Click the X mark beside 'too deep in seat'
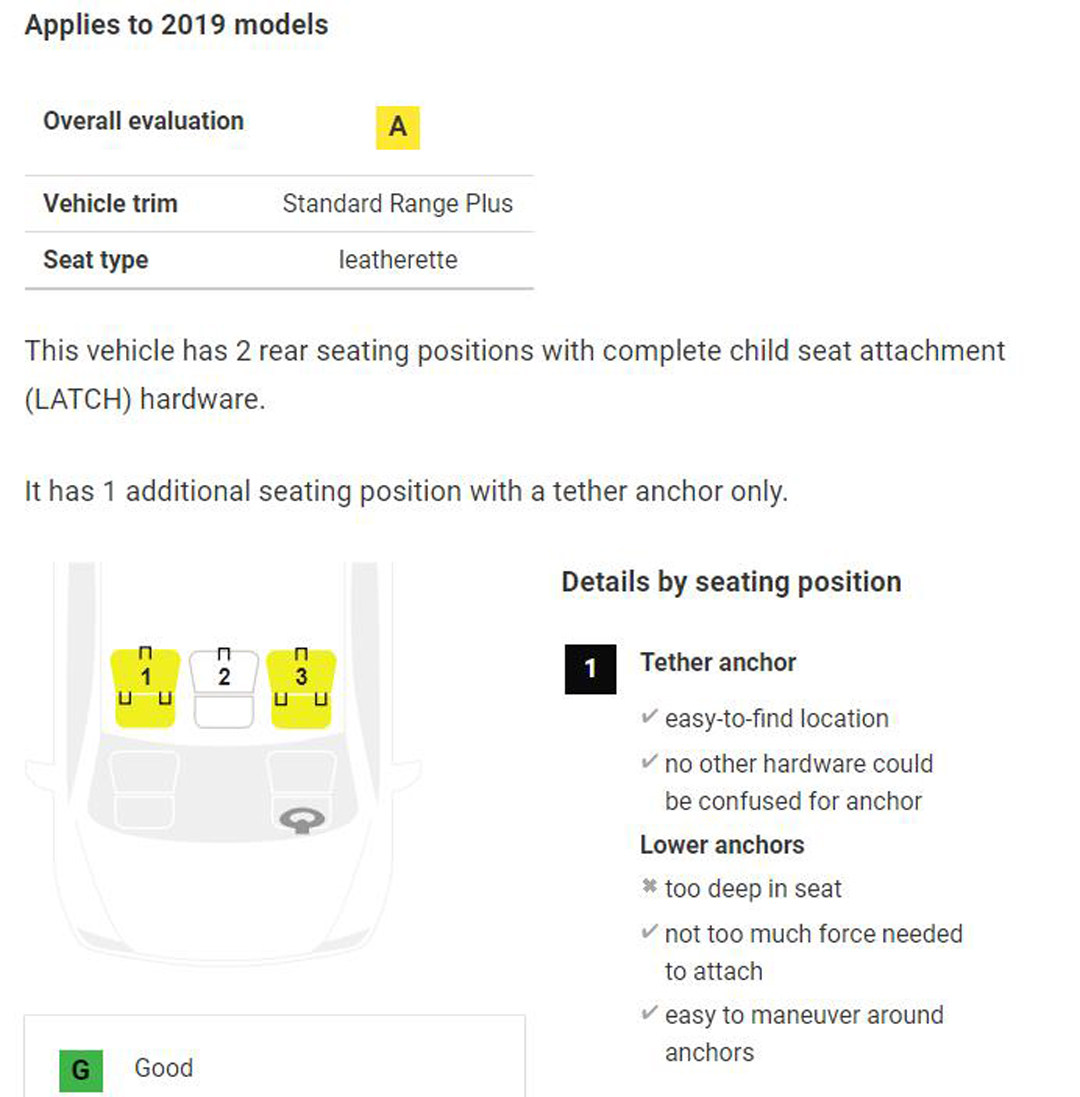 pyautogui.click(x=650, y=888)
